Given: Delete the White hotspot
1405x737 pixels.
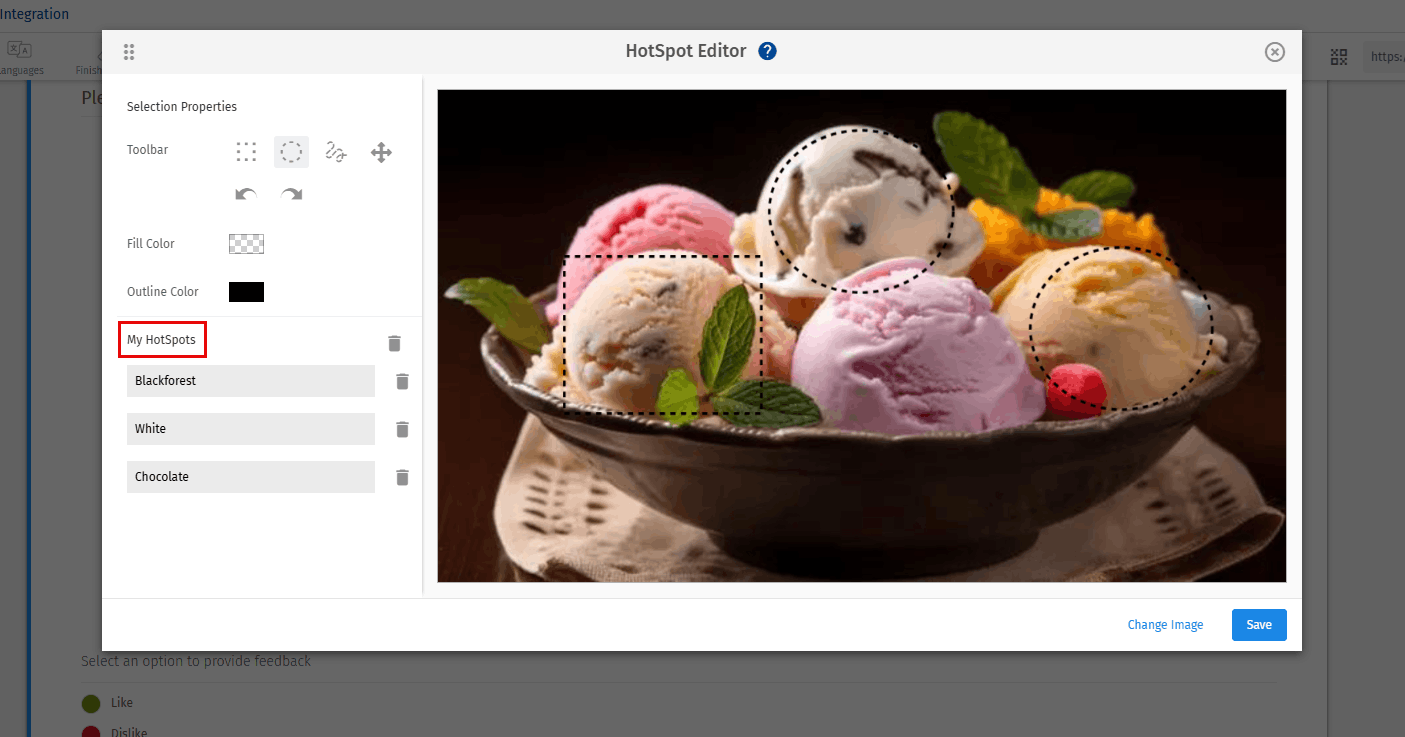Looking at the screenshot, I should pos(402,429).
